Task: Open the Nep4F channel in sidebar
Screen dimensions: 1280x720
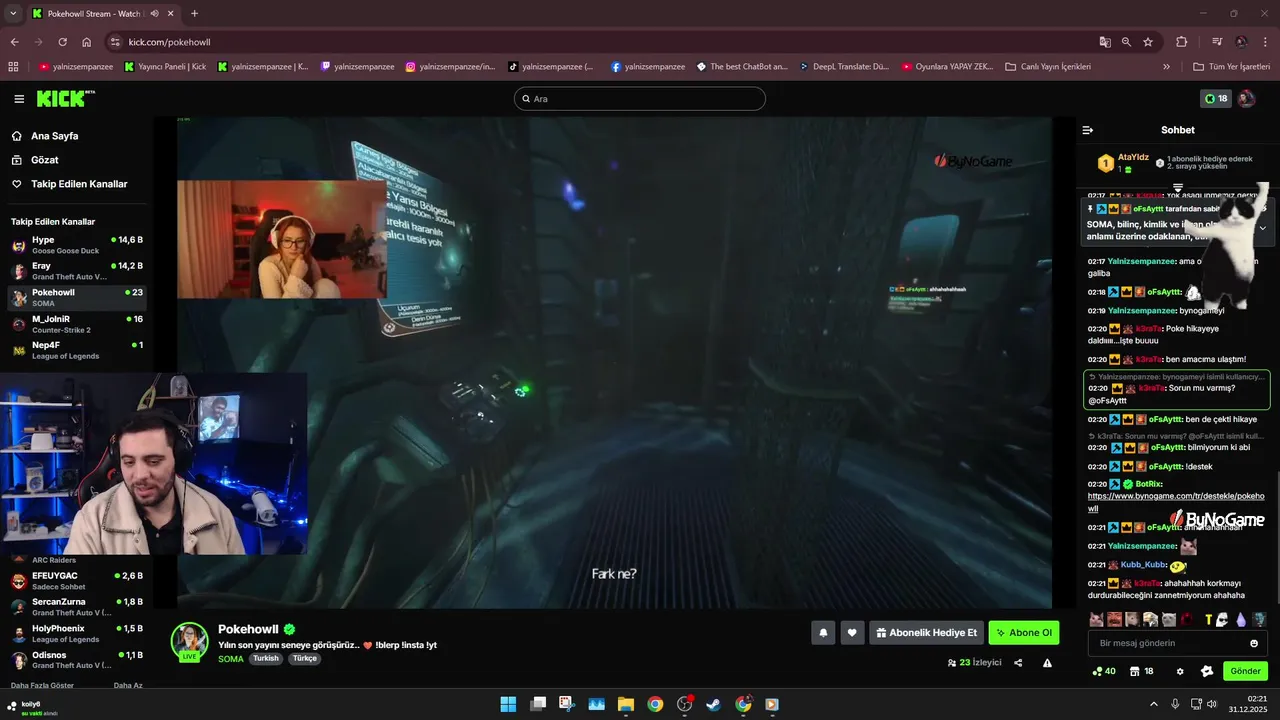Action: (77, 350)
